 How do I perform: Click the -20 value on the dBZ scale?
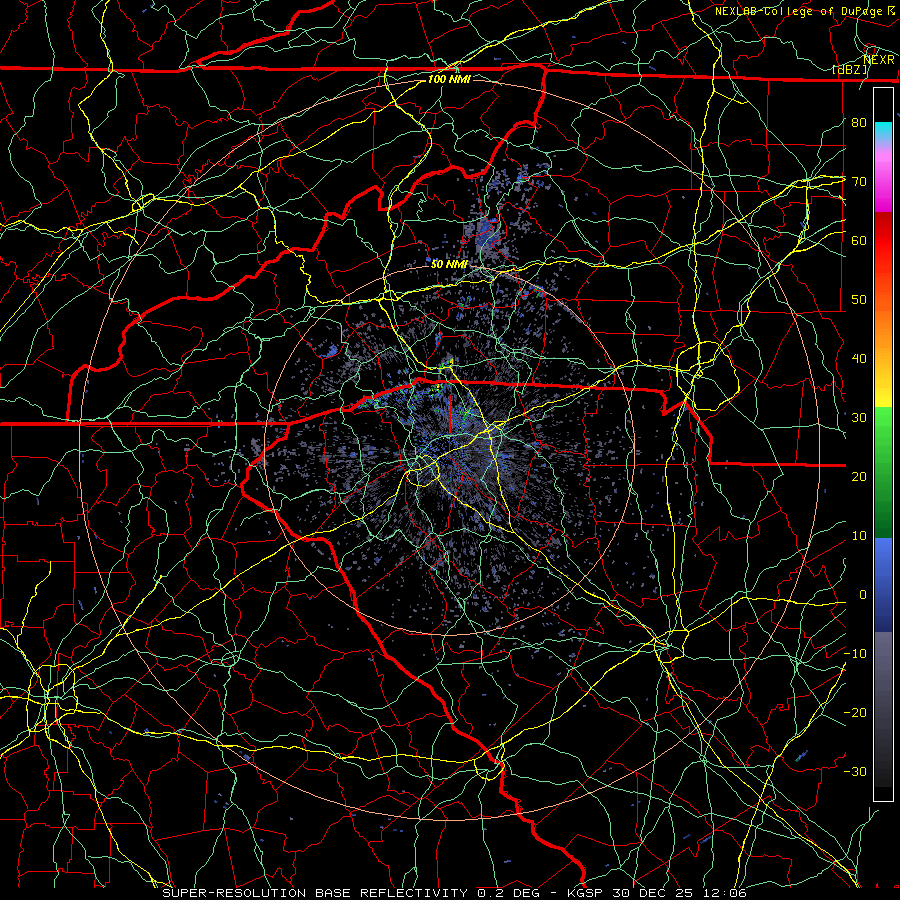click(x=855, y=712)
